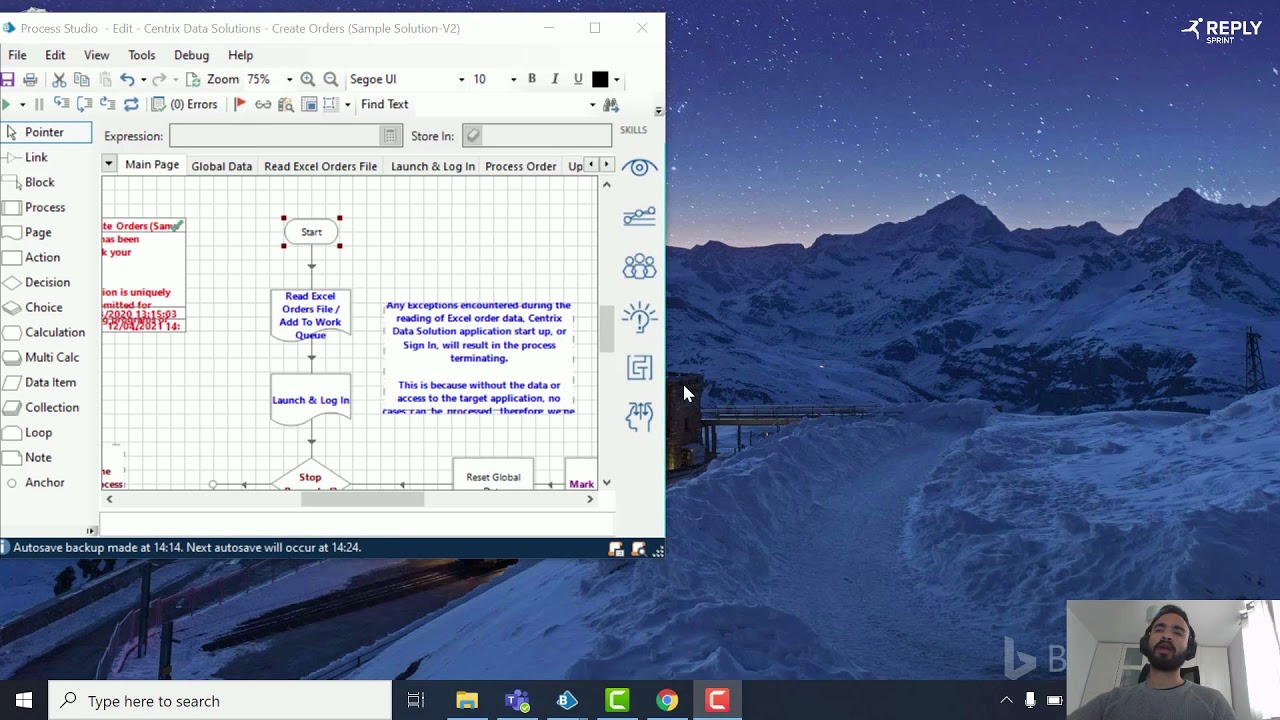The image size is (1280, 720).
Task: Switch to Read Excel Orders File tab
Action: click(x=320, y=166)
